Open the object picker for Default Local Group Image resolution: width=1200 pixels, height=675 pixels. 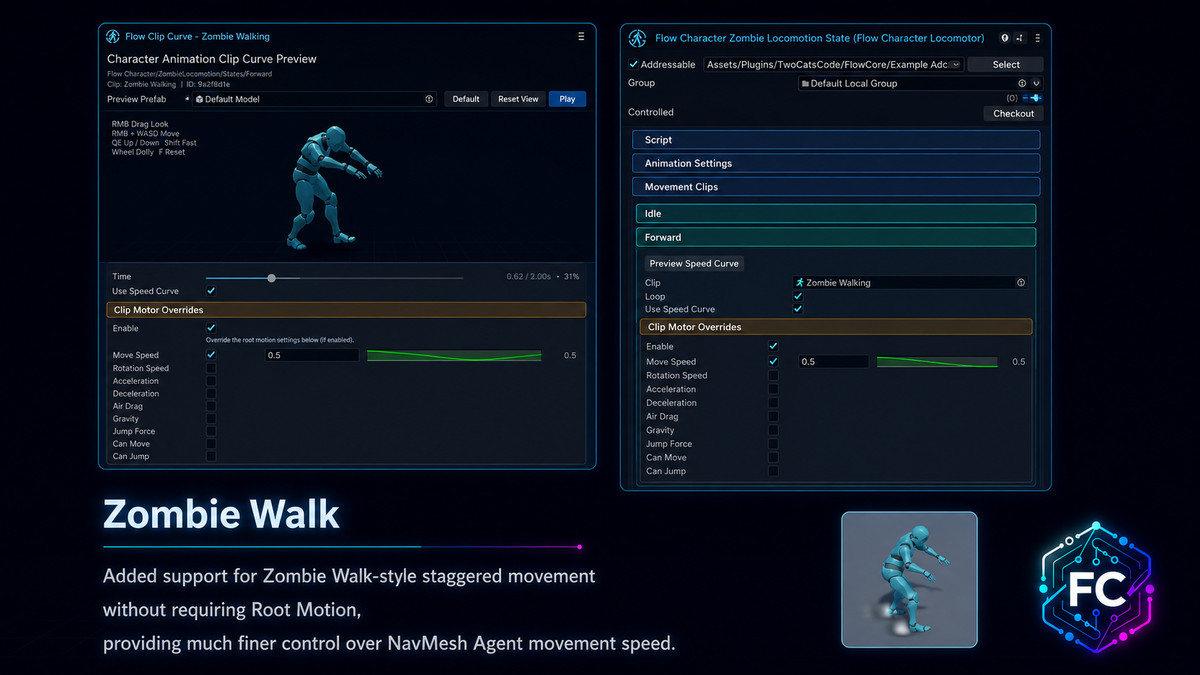pyautogui.click(x=1022, y=83)
